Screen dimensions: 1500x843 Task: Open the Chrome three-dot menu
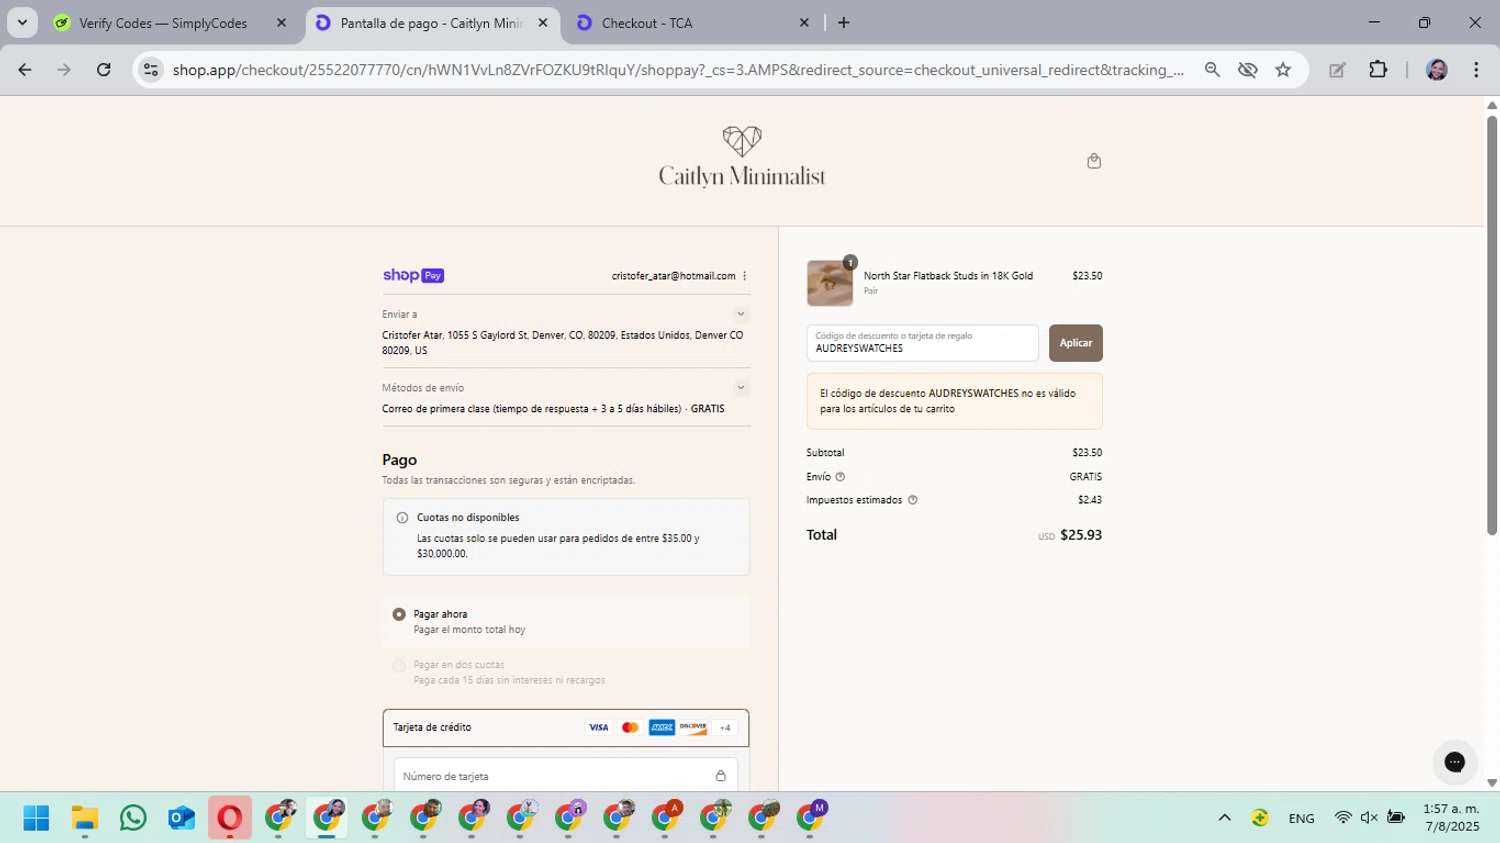1476,70
